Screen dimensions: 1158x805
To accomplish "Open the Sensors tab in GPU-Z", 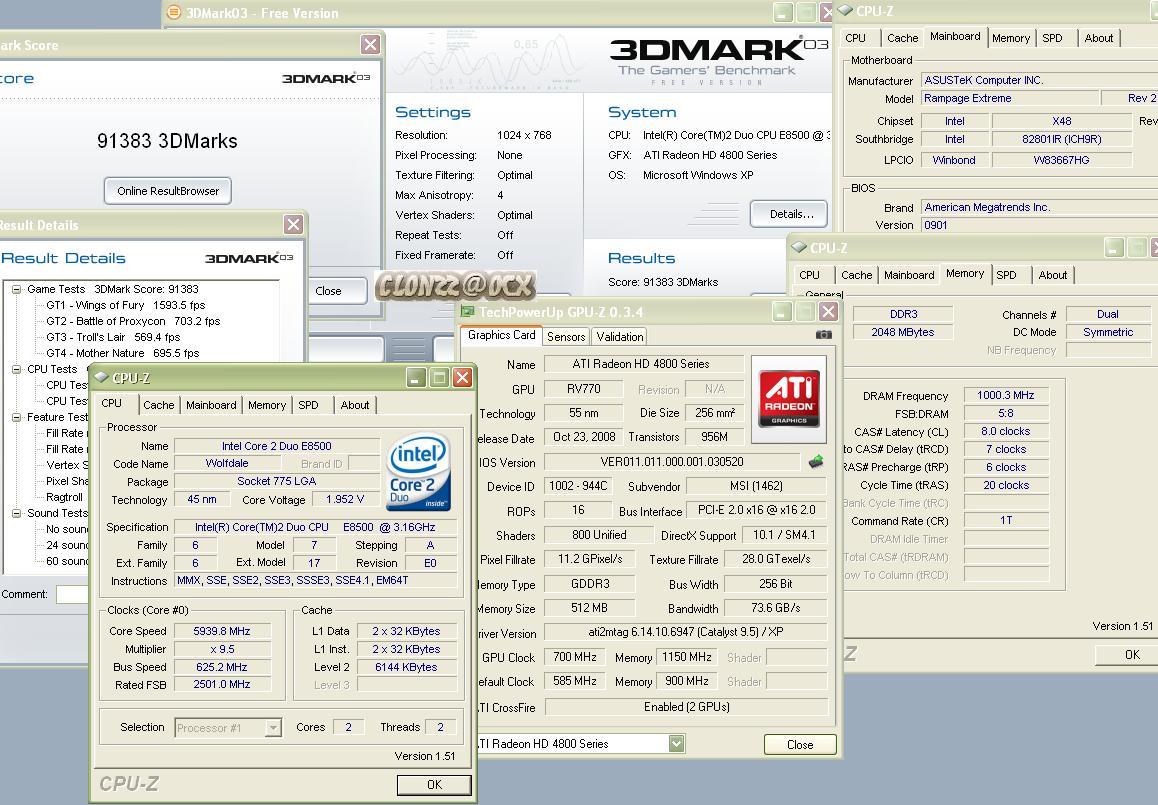I will tap(566, 337).
